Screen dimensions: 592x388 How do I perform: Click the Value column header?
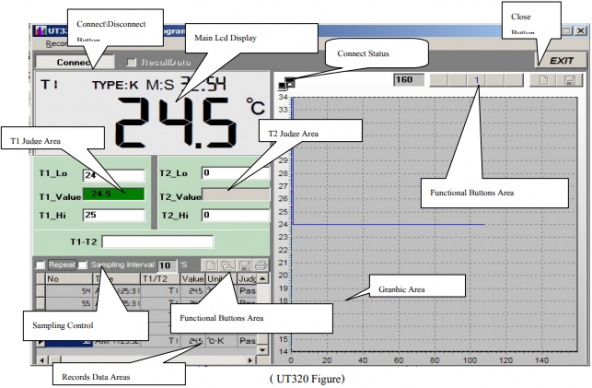(x=192, y=279)
